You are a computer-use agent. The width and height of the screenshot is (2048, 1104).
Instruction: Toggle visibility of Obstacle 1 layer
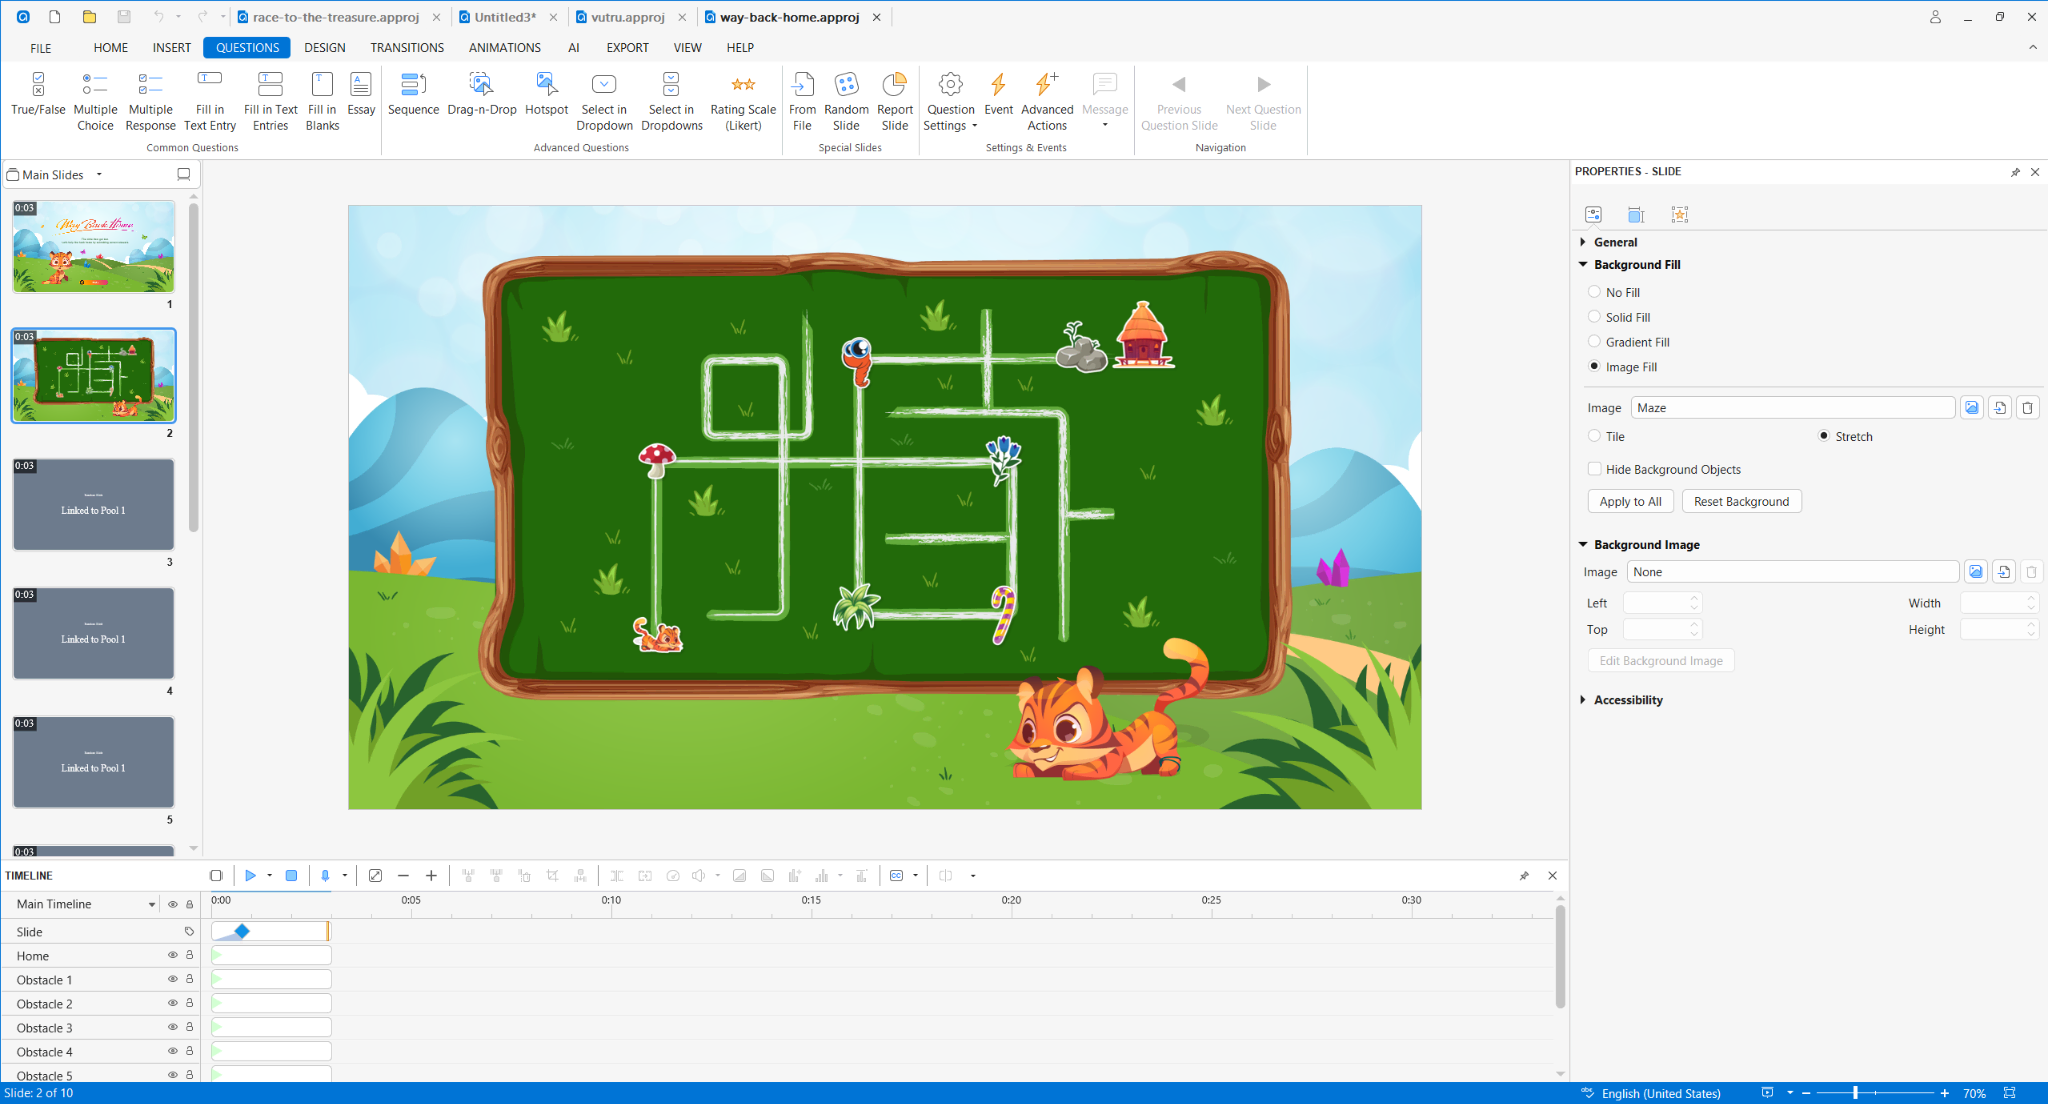pos(172,980)
